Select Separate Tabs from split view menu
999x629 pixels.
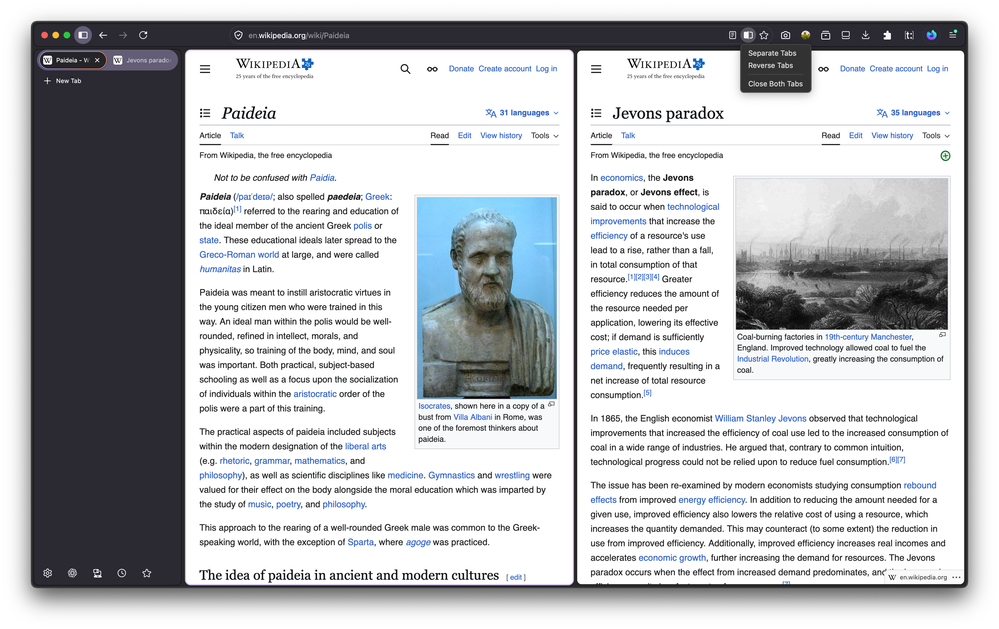point(772,54)
